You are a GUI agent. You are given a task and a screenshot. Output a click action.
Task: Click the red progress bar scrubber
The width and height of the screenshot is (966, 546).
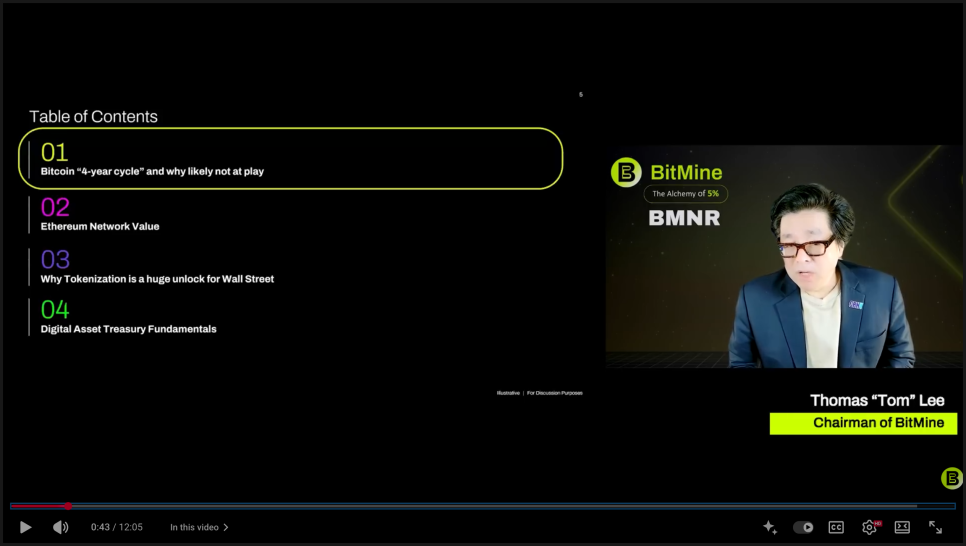pos(68,506)
